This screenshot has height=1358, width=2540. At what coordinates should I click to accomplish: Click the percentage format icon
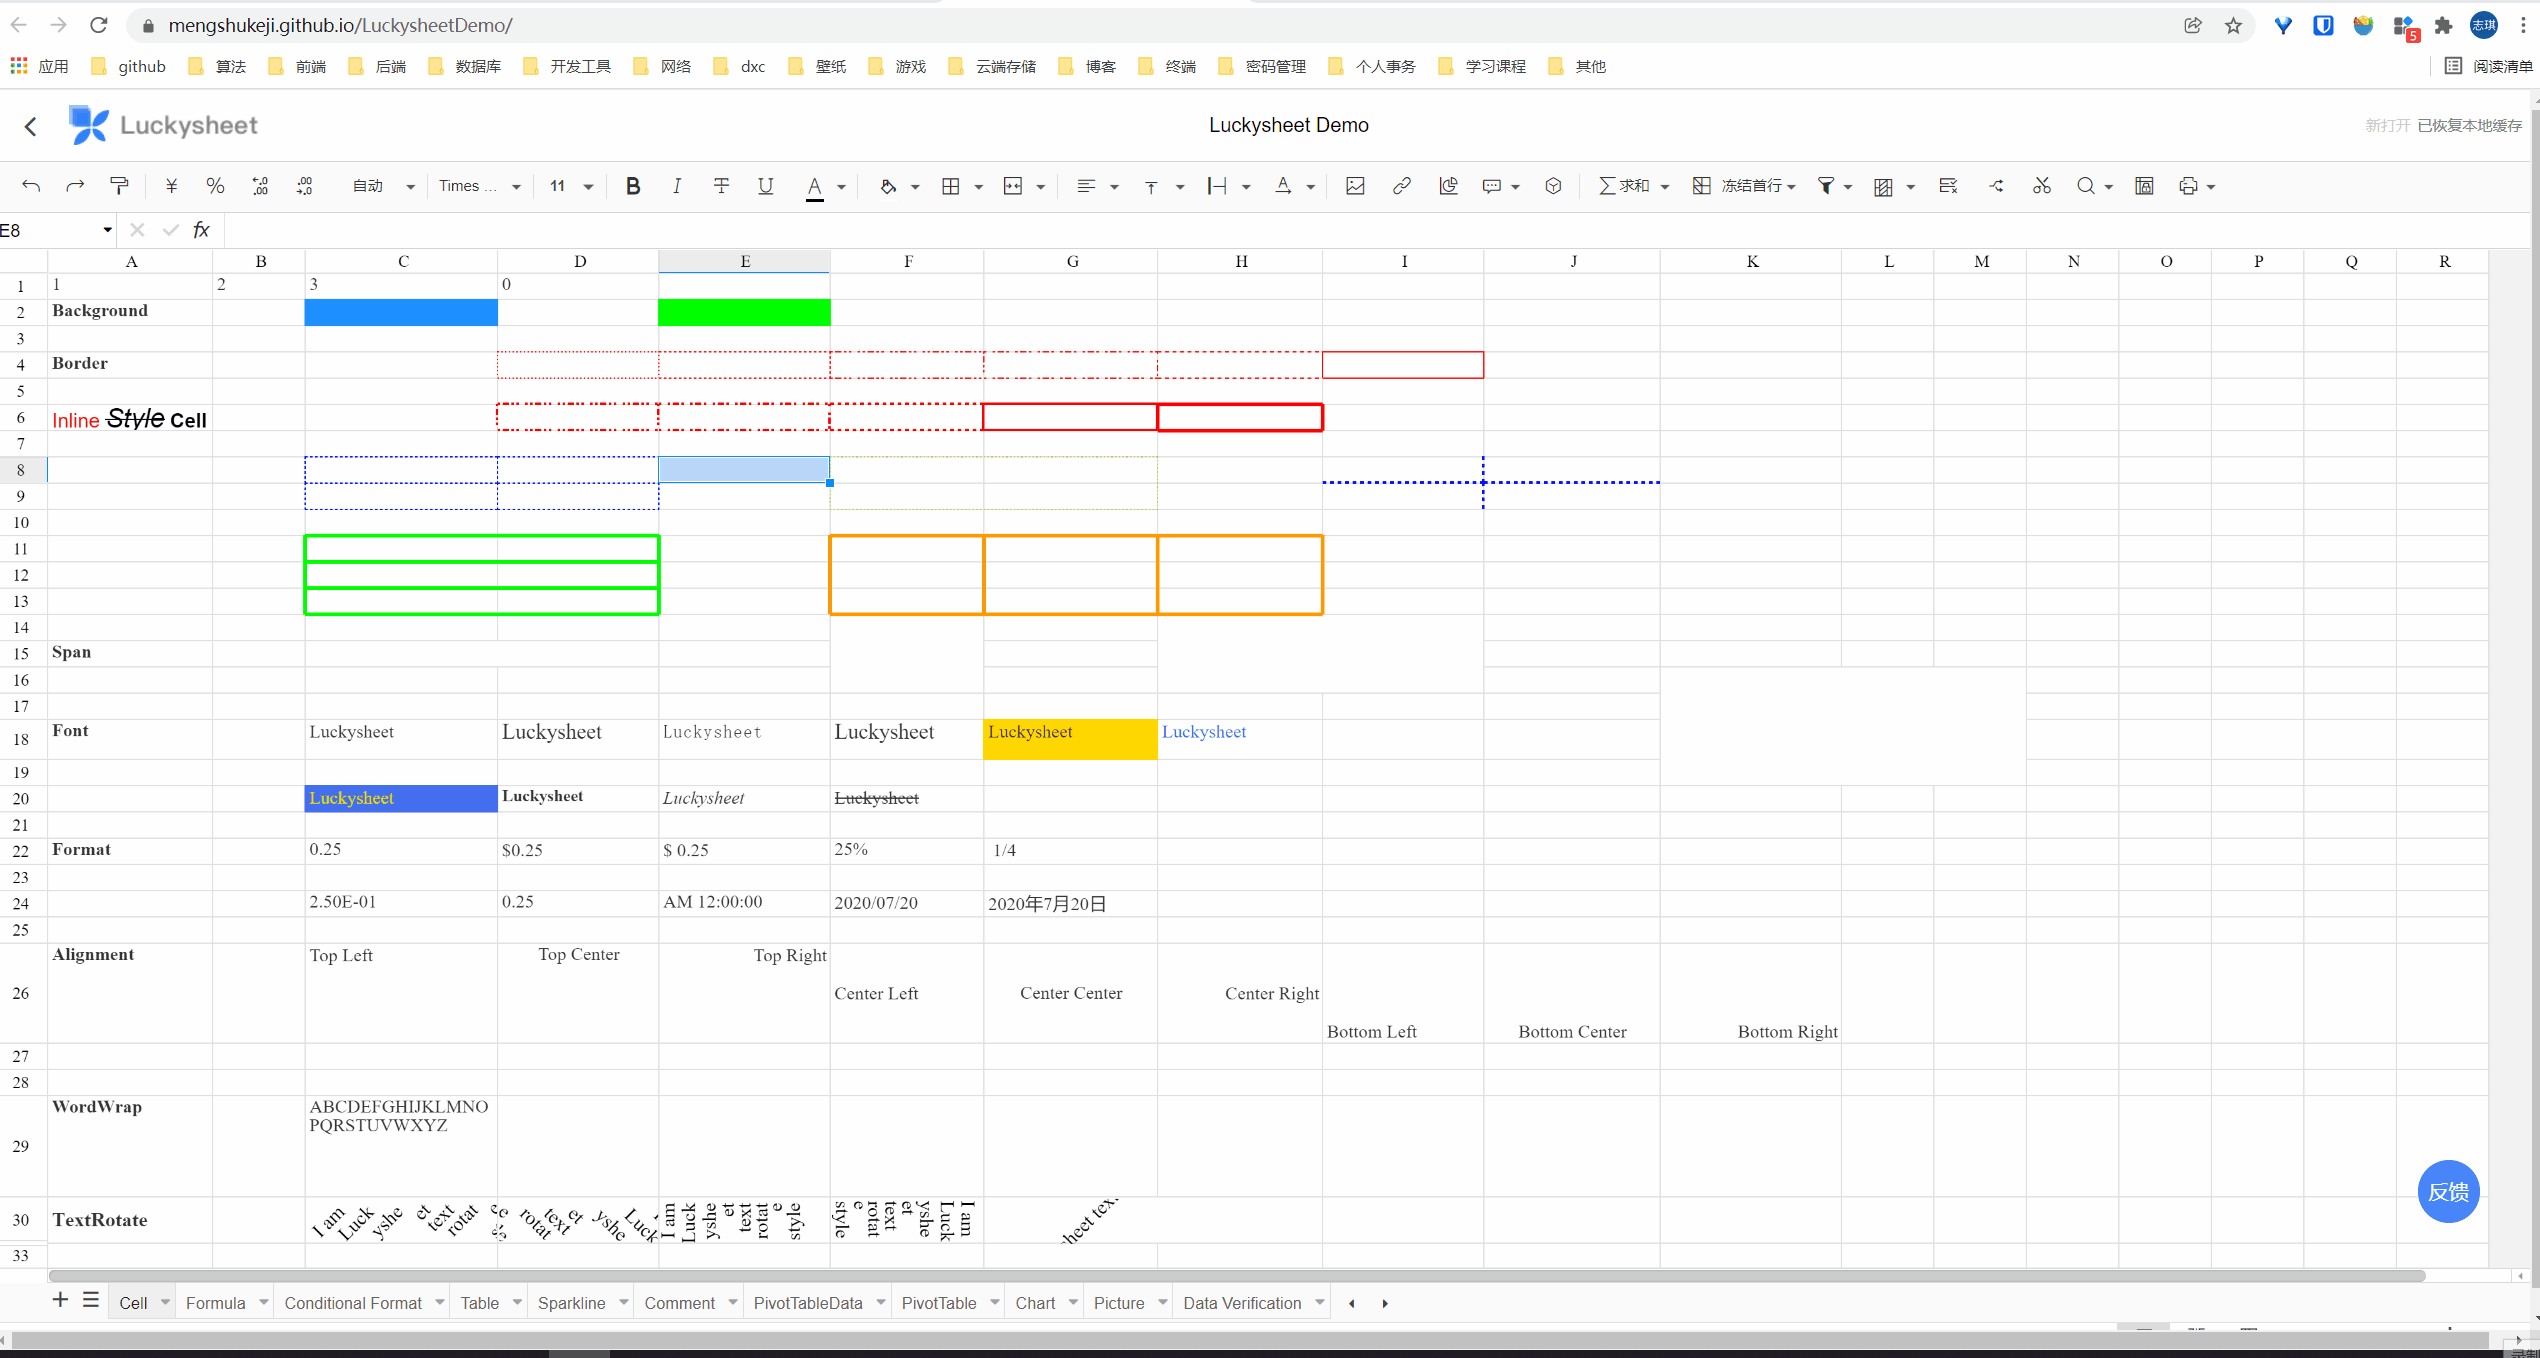coord(215,186)
